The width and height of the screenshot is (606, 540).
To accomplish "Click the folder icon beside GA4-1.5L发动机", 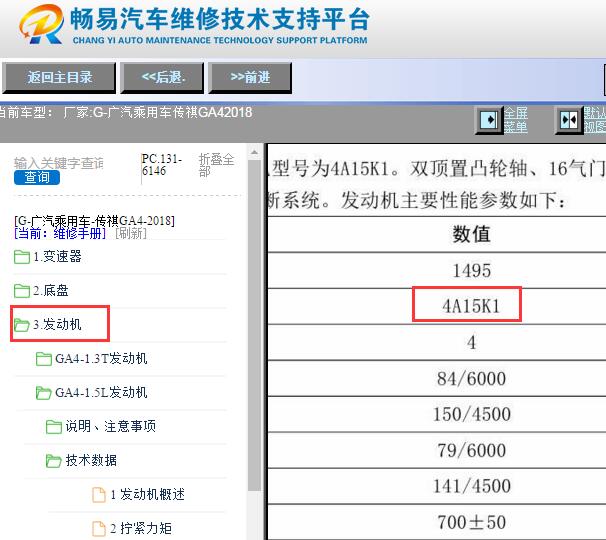I will click(x=43, y=393).
